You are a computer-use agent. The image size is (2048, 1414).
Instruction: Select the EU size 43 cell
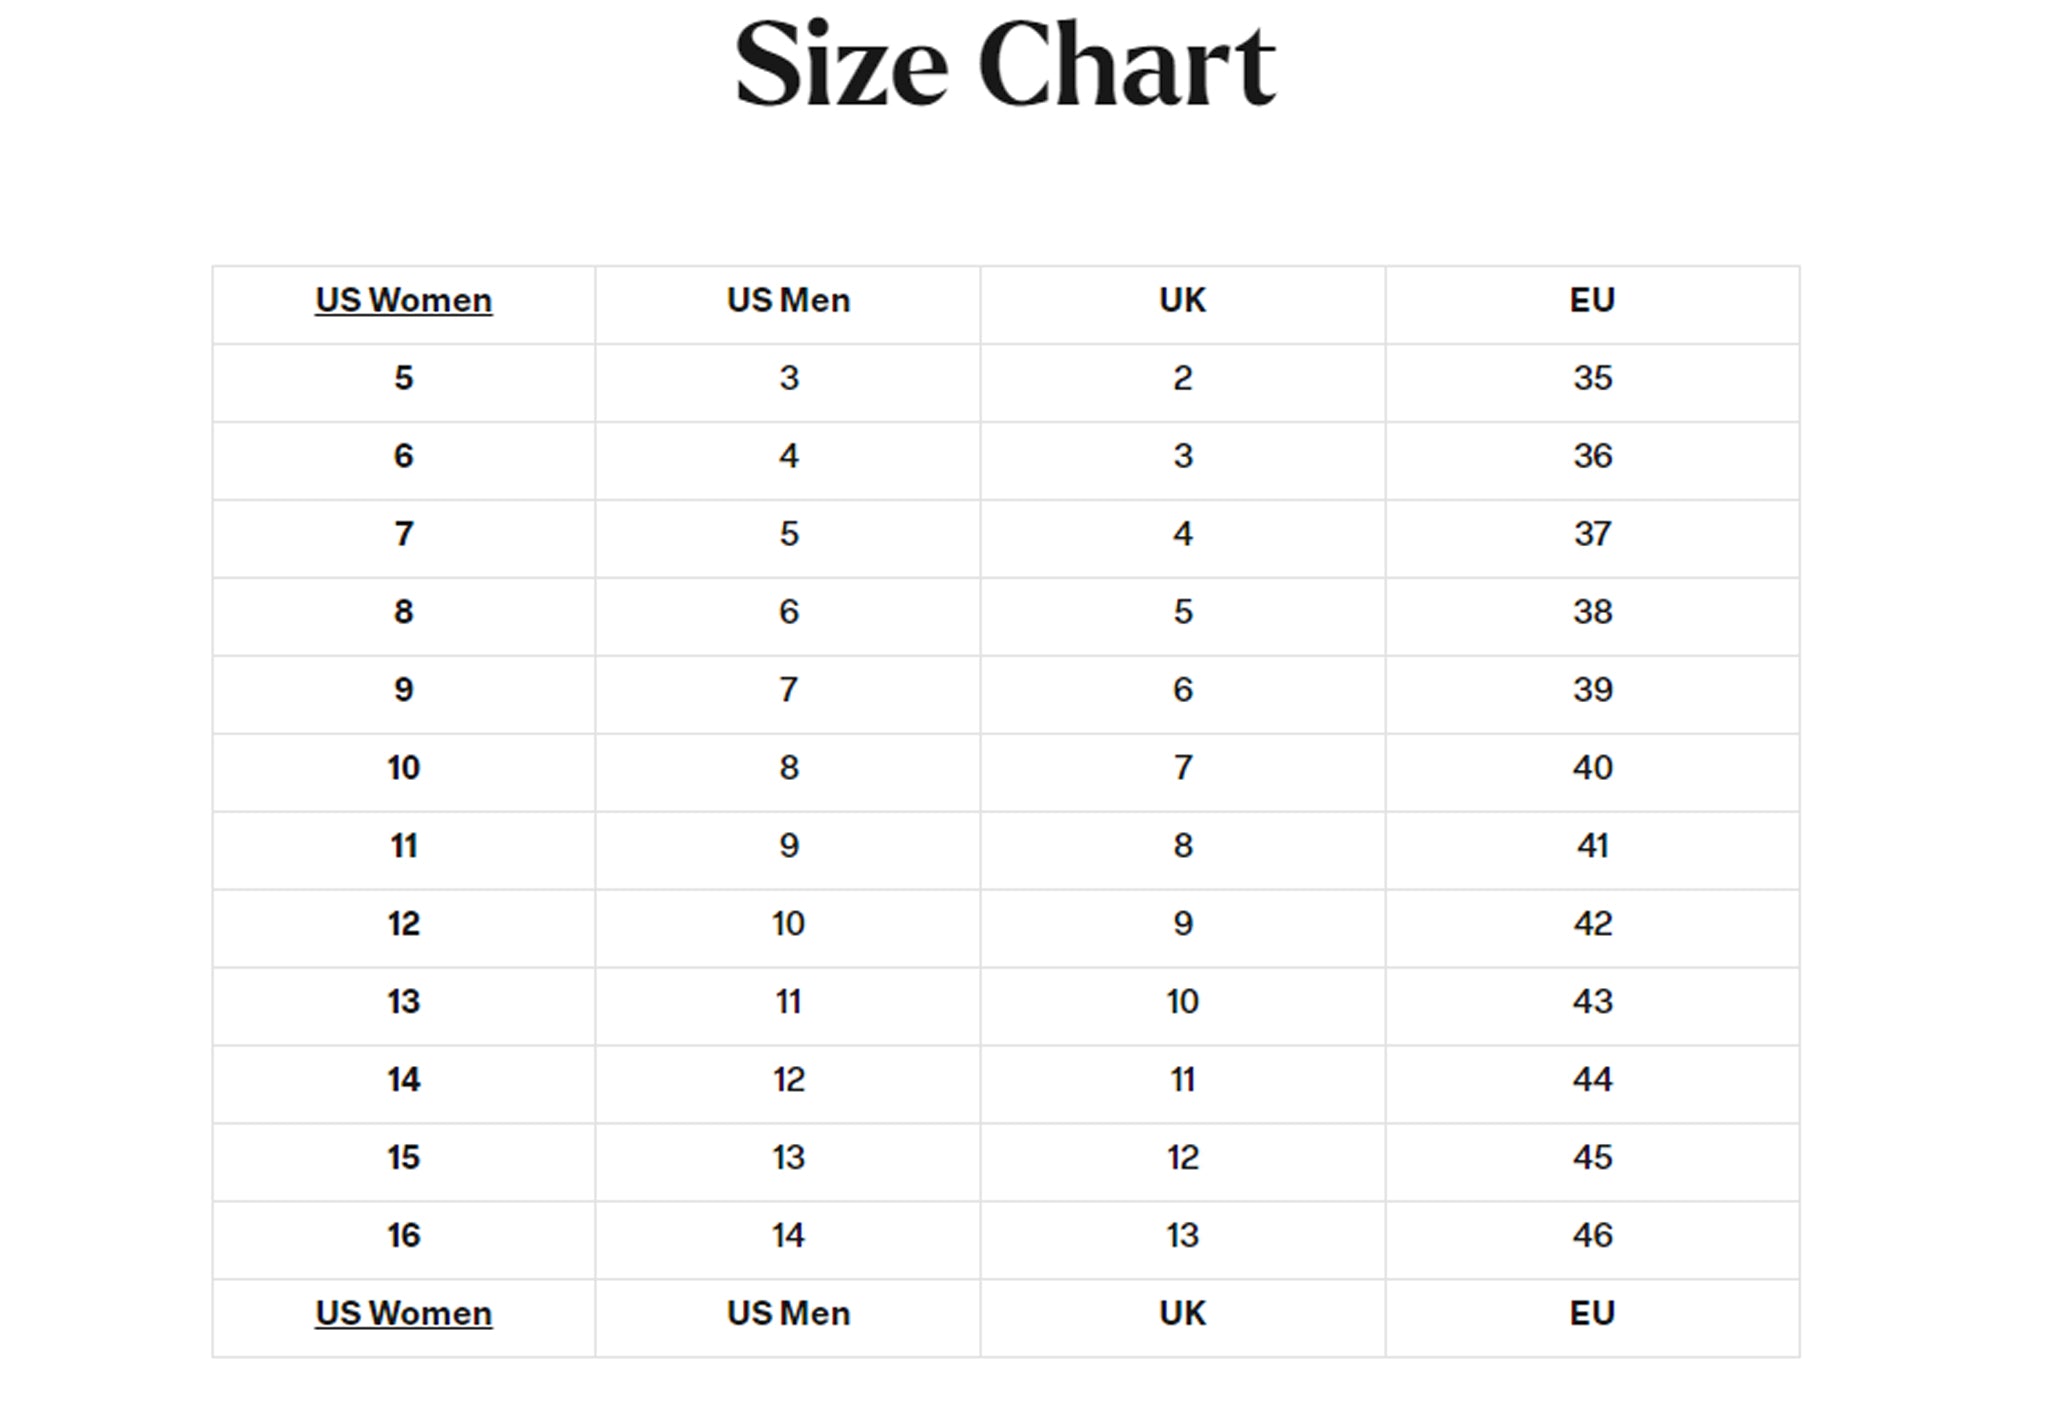(1592, 1002)
